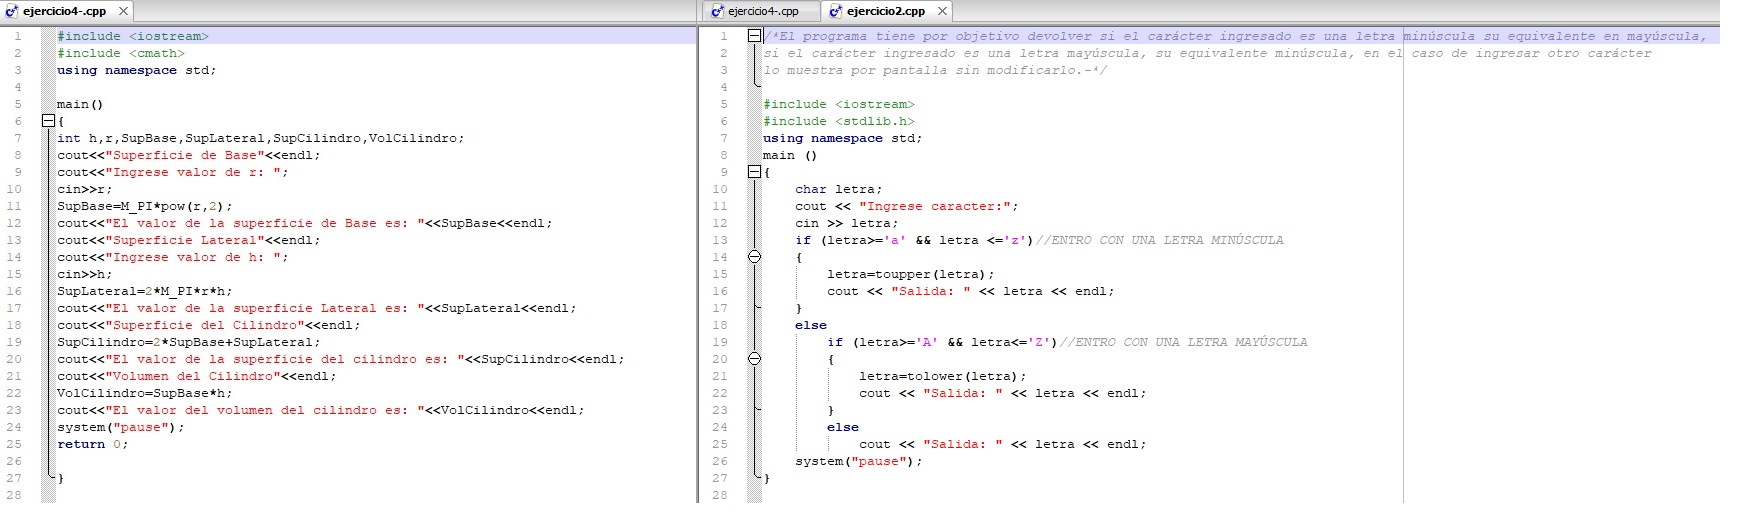Place cursor on letra=toupper(letra) line
This screenshot has width=1740, height=516.
click(910, 274)
